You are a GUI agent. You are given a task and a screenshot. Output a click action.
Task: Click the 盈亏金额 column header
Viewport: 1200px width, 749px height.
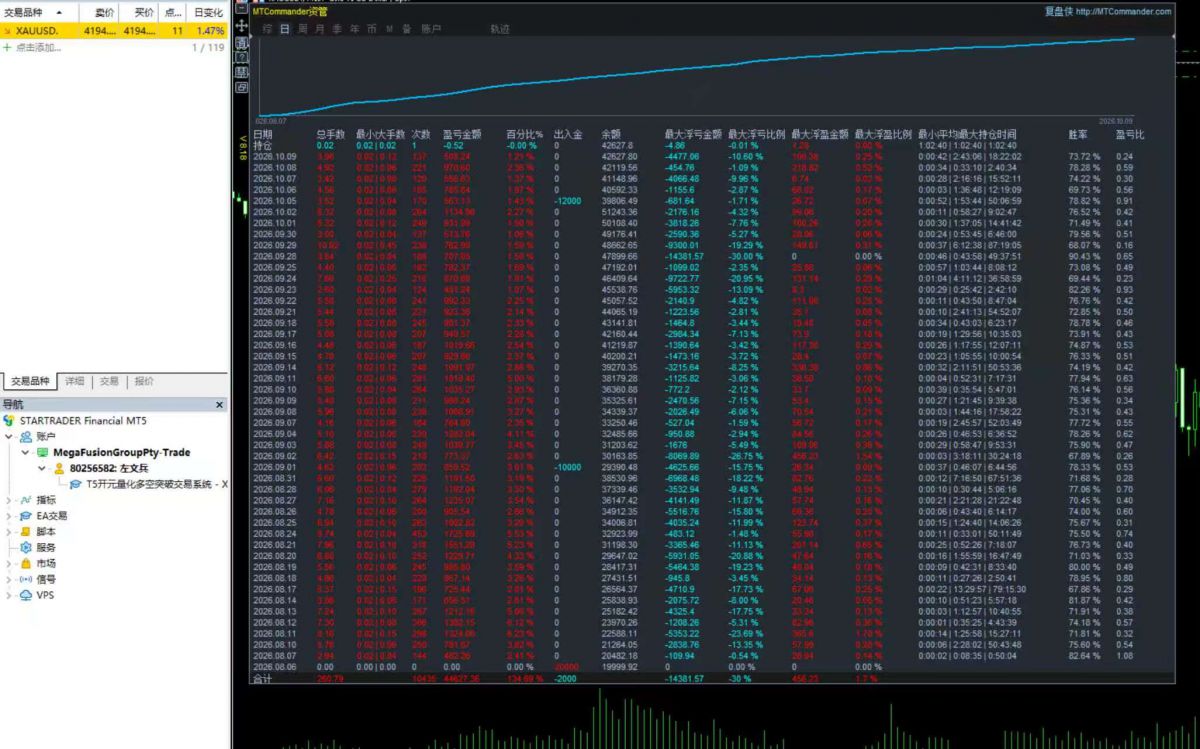tap(462, 134)
